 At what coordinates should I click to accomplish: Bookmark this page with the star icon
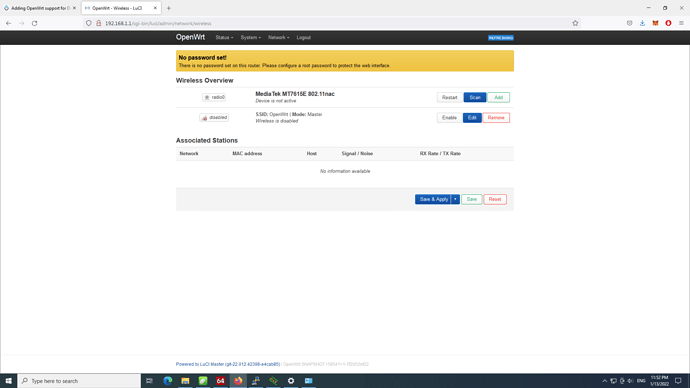click(575, 23)
